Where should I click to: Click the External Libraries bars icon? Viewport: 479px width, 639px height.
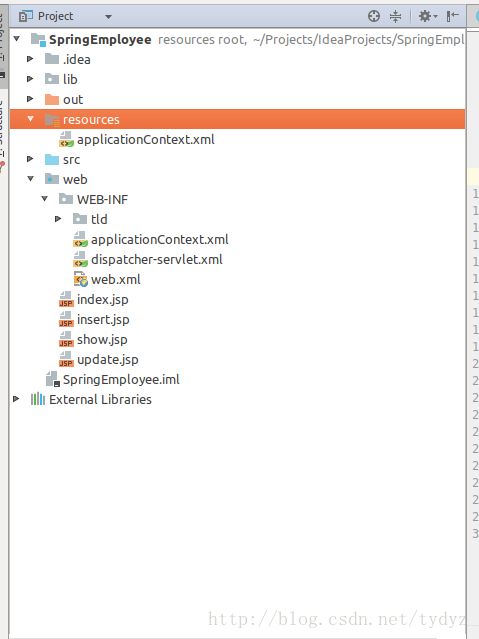click(38, 399)
